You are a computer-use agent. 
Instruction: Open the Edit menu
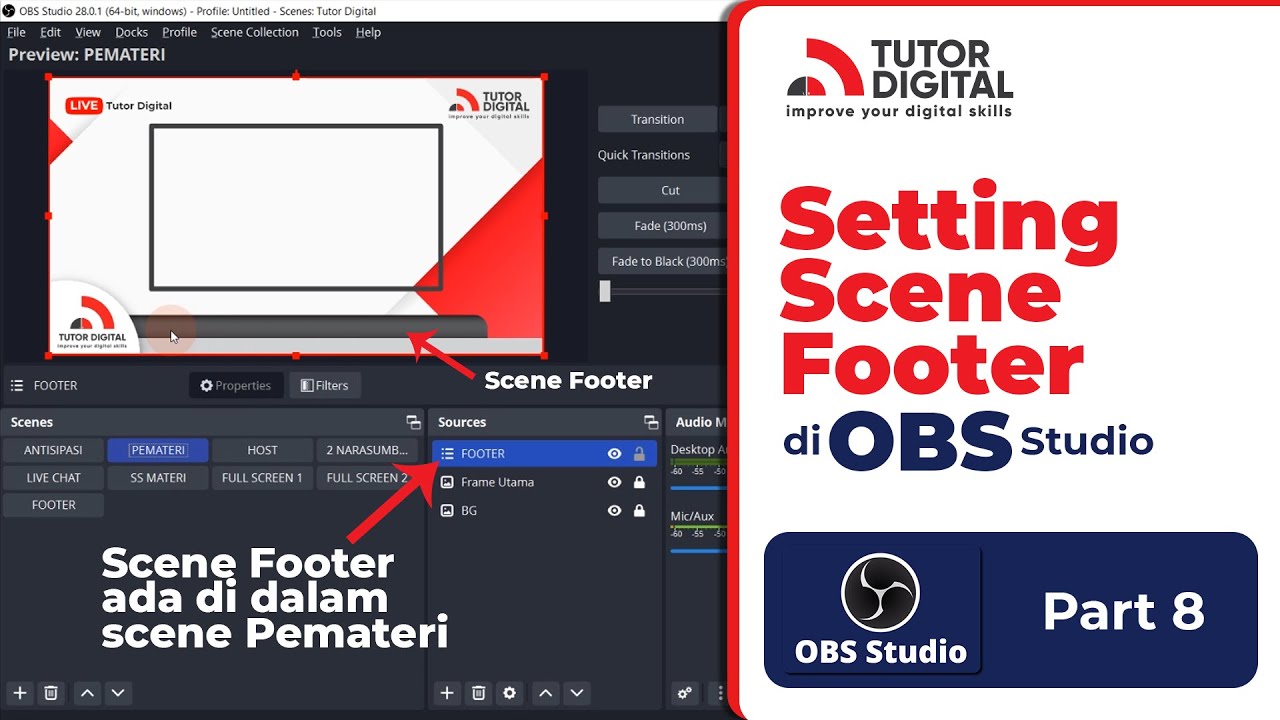pyautogui.click(x=50, y=32)
